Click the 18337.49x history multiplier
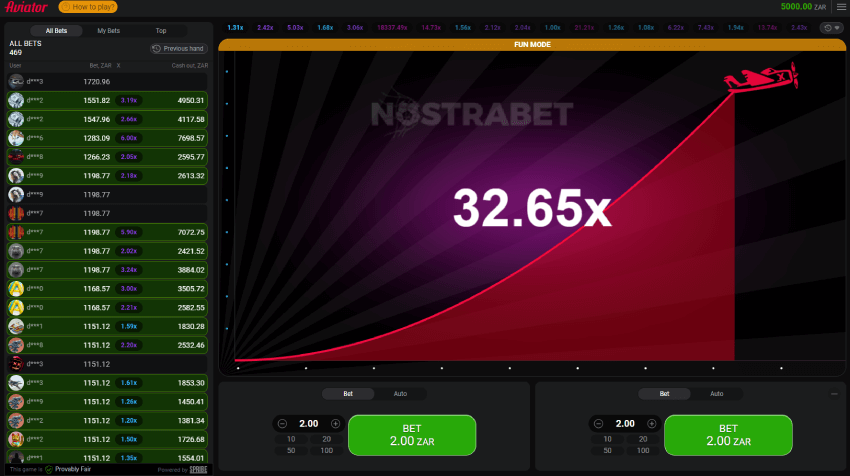The height and width of the screenshot is (476, 850). (x=392, y=28)
